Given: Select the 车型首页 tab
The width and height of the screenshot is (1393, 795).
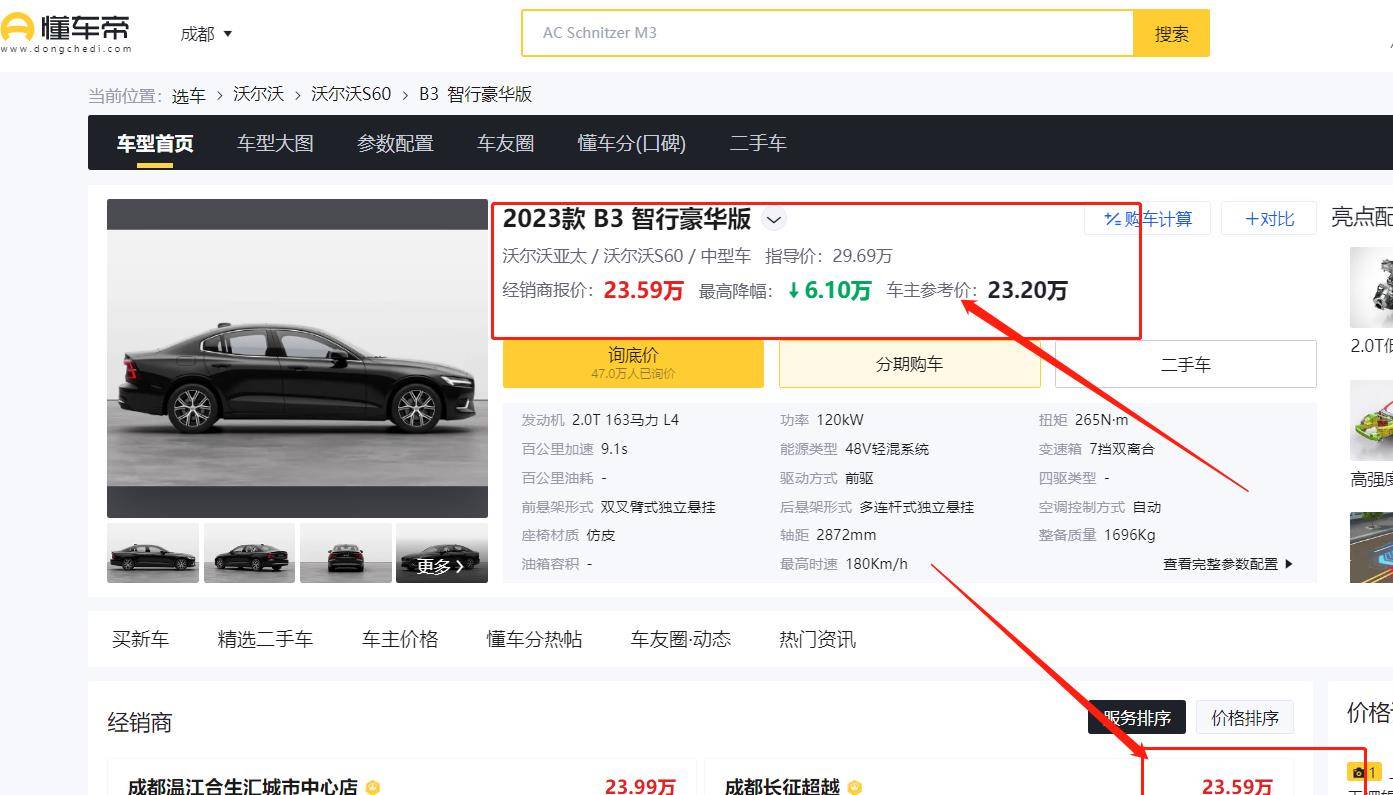Looking at the screenshot, I should tap(155, 143).
